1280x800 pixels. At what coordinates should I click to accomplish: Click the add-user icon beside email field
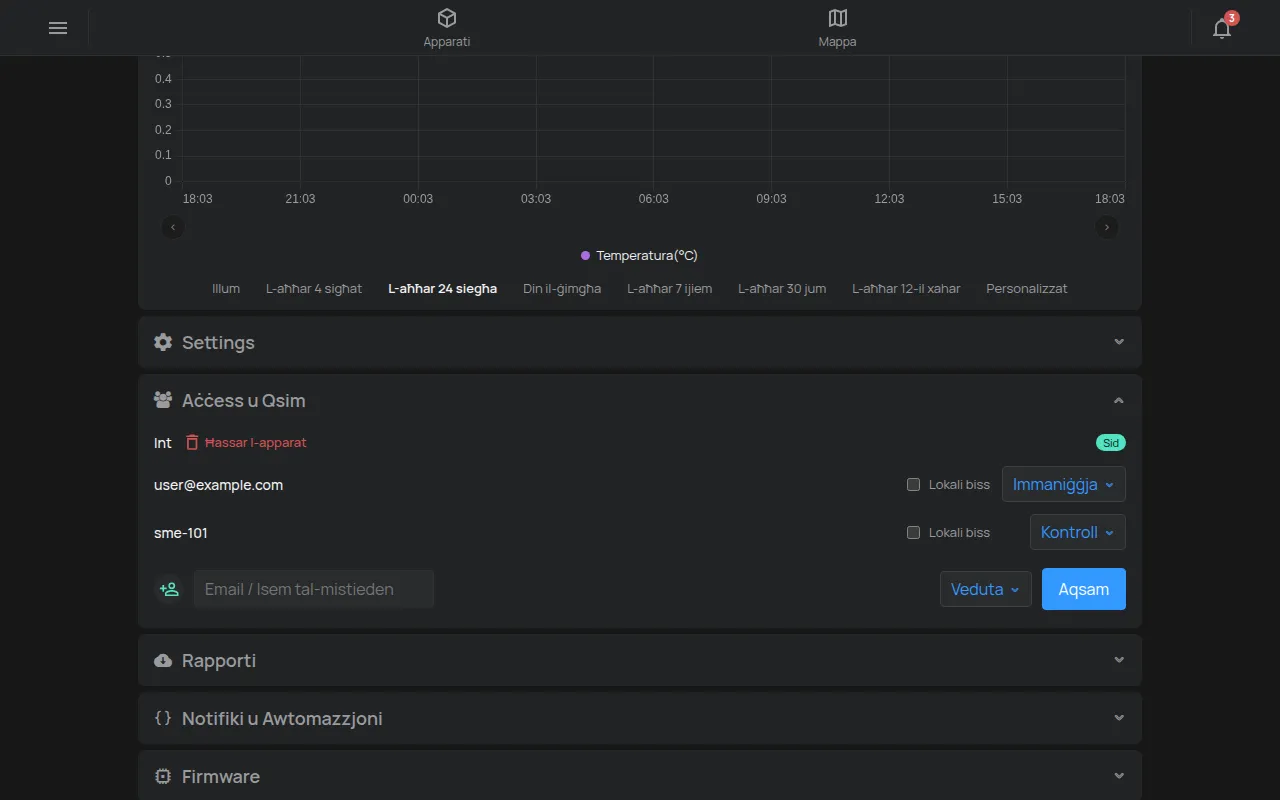(170, 589)
